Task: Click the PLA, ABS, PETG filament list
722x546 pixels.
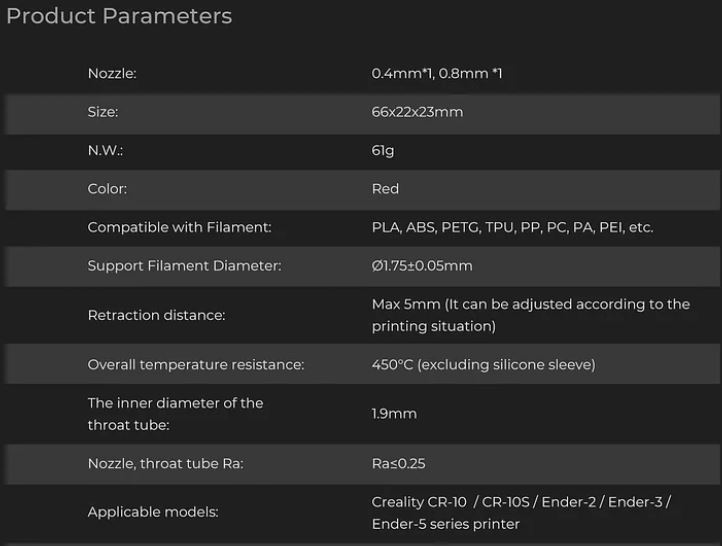Action: click(512, 228)
